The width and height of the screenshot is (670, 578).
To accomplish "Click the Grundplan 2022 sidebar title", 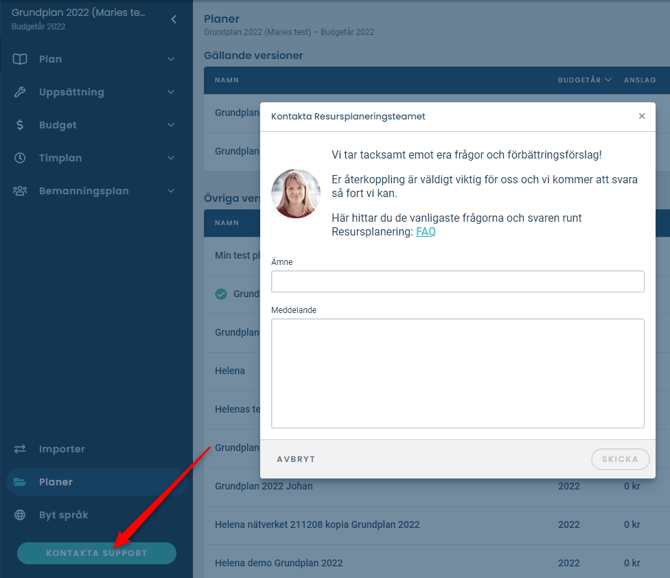I will 78,12.
